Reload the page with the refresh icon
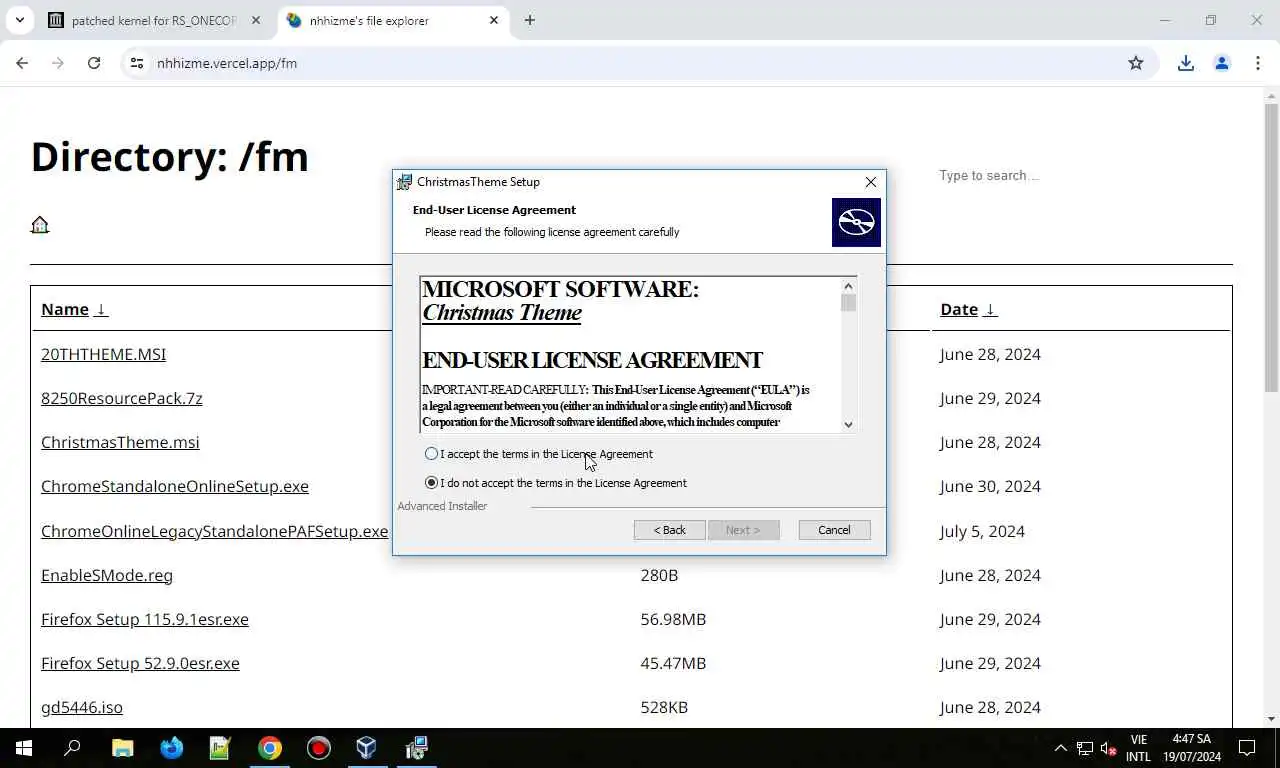This screenshot has width=1280, height=768. click(x=94, y=63)
